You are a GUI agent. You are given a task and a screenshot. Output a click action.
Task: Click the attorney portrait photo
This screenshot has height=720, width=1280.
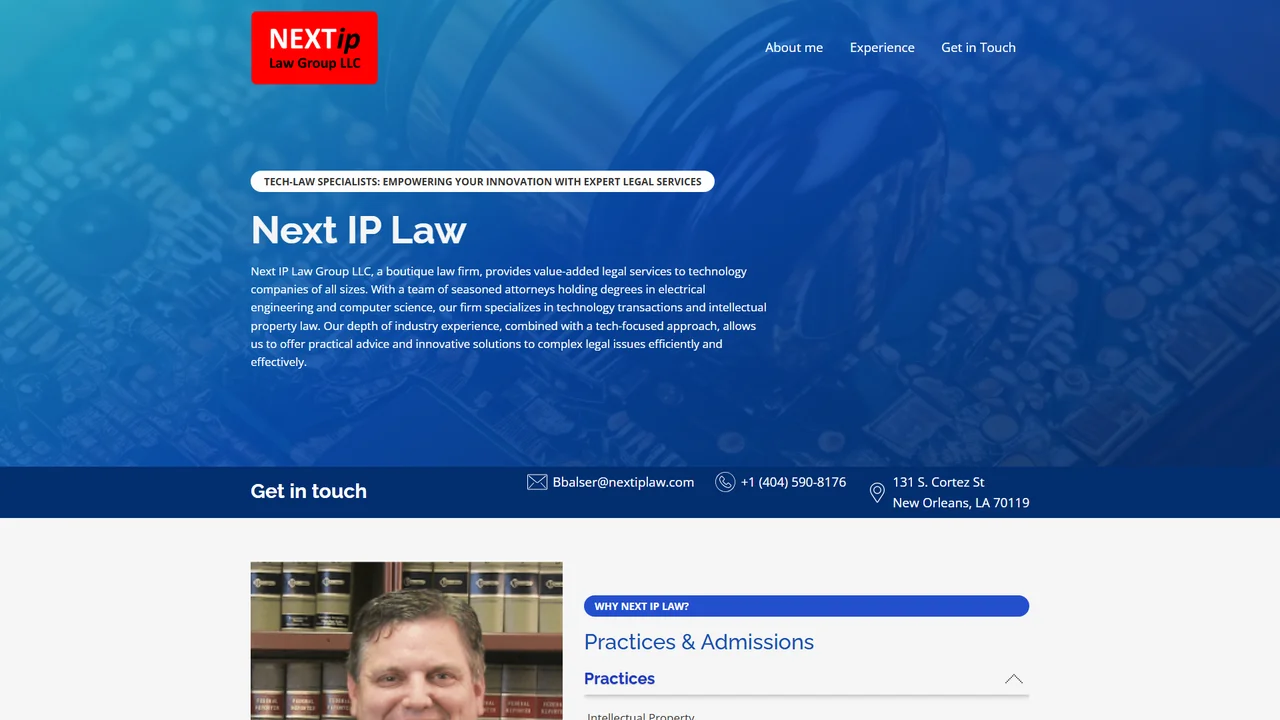406,641
